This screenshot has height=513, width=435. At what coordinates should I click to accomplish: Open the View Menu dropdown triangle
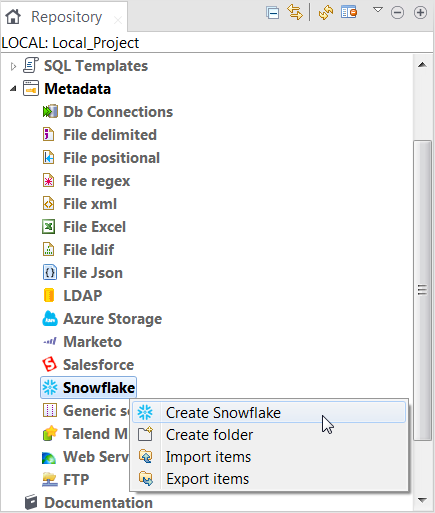tap(378, 10)
